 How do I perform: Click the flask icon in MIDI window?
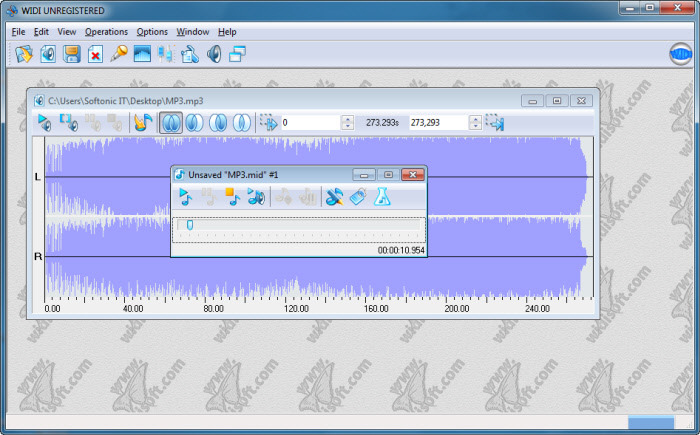pyautogui.click(x=382, y=197)
